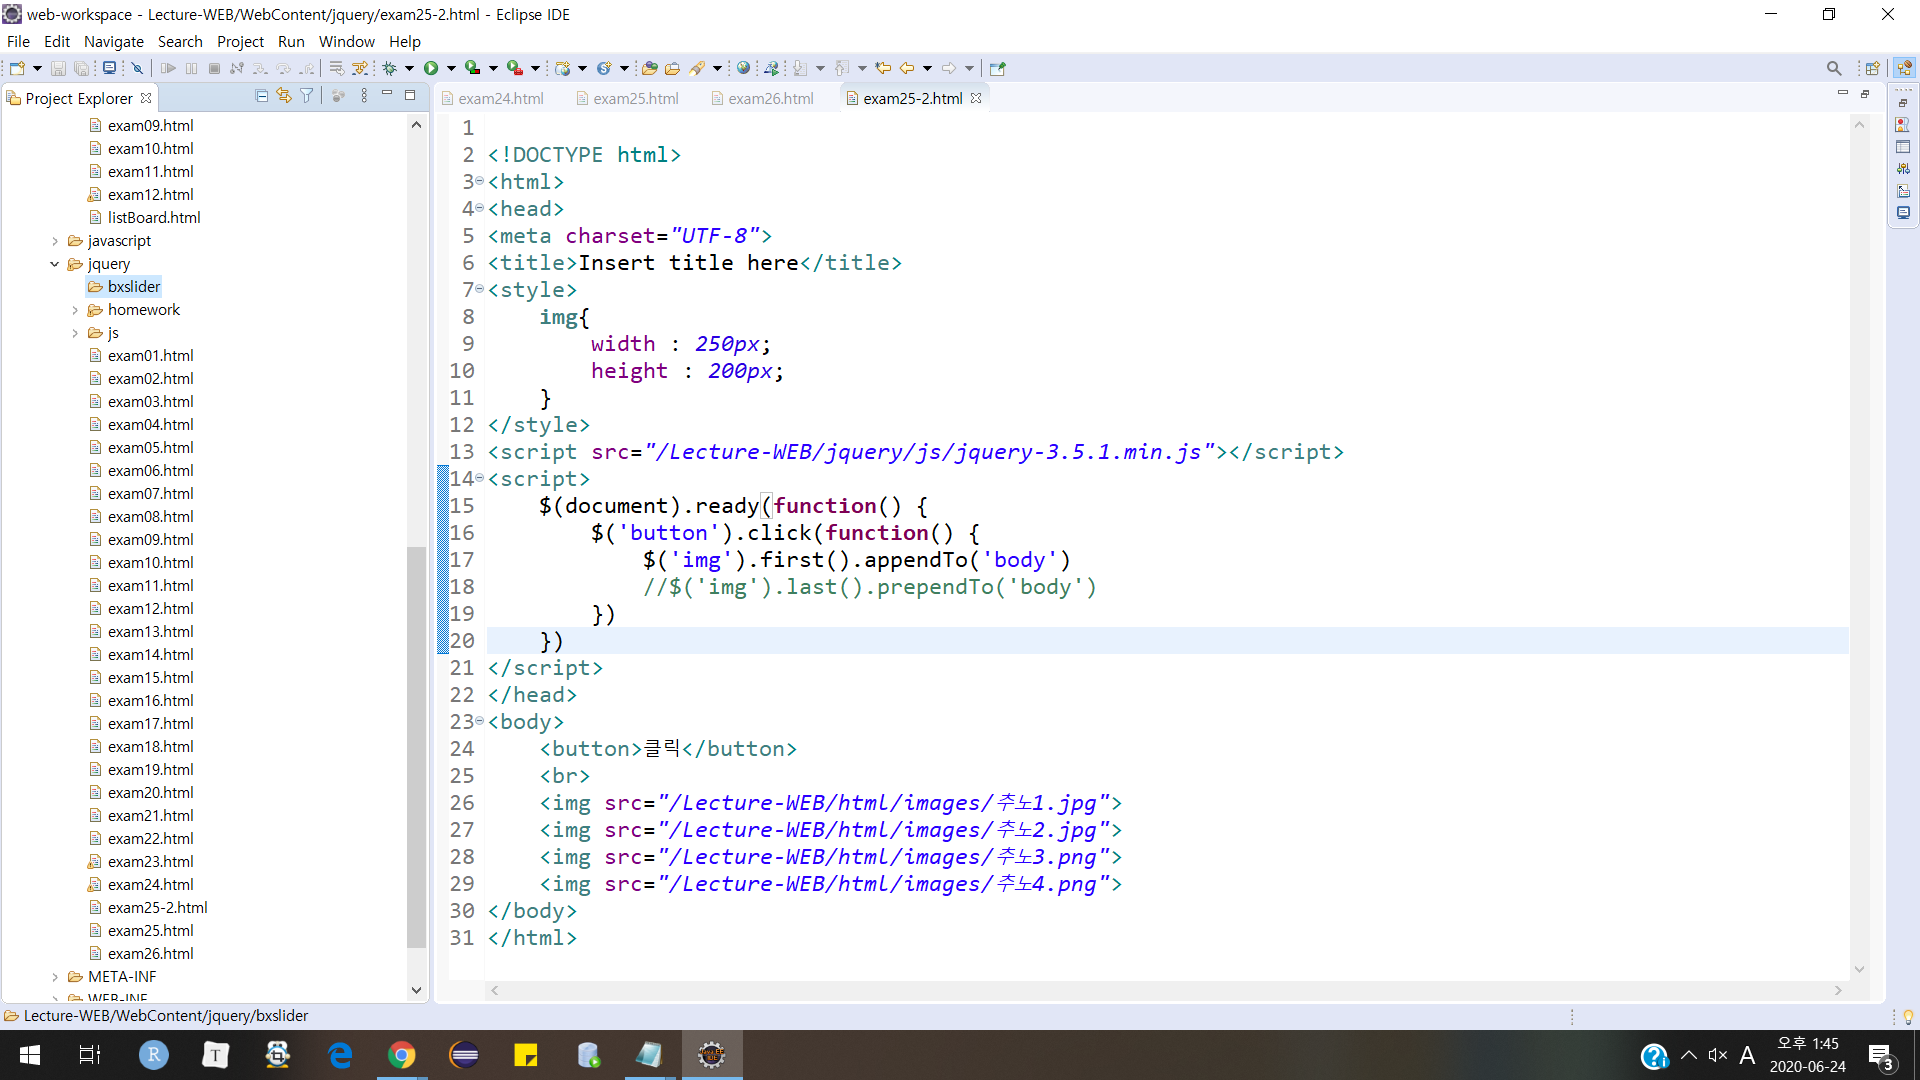
Task: Click the Open Web Browser globe icon
Action: (743, 68)
